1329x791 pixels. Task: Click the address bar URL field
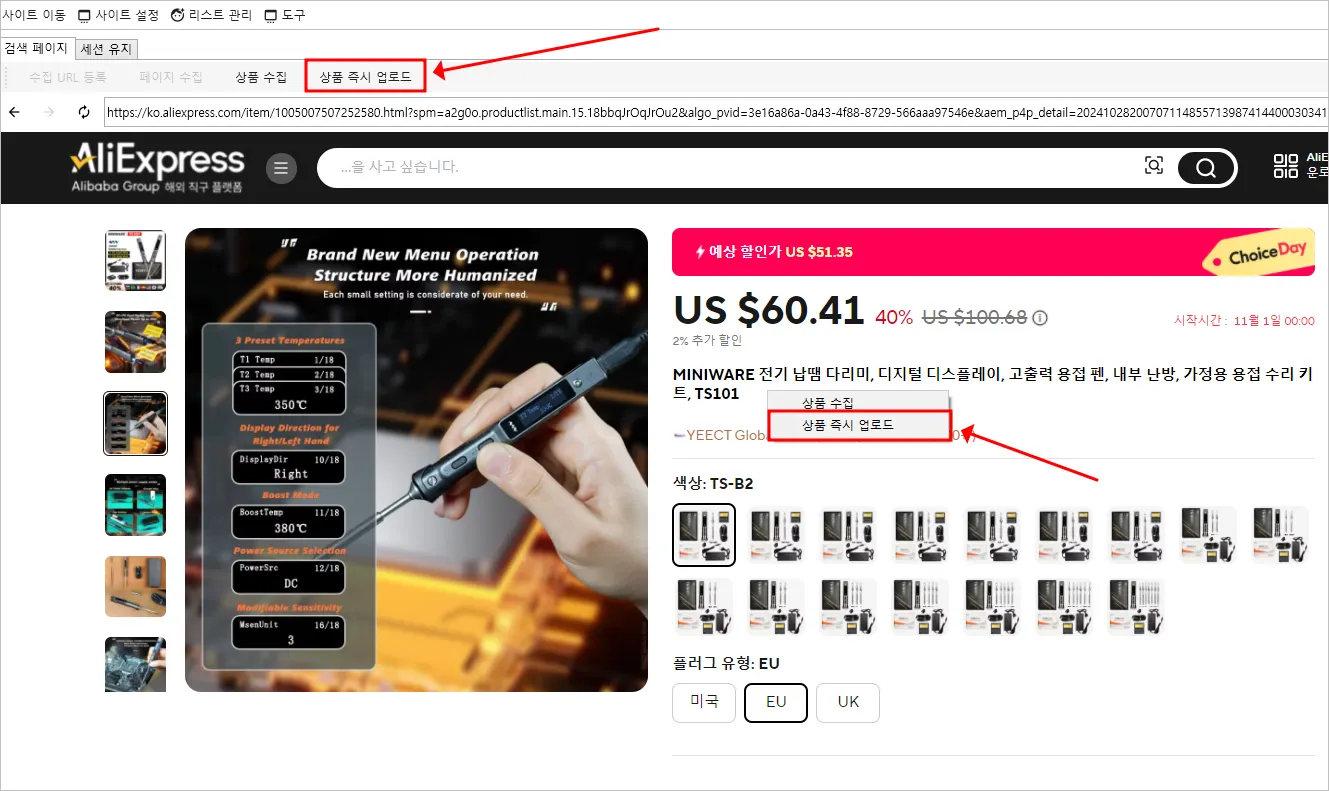click(715, 112)
